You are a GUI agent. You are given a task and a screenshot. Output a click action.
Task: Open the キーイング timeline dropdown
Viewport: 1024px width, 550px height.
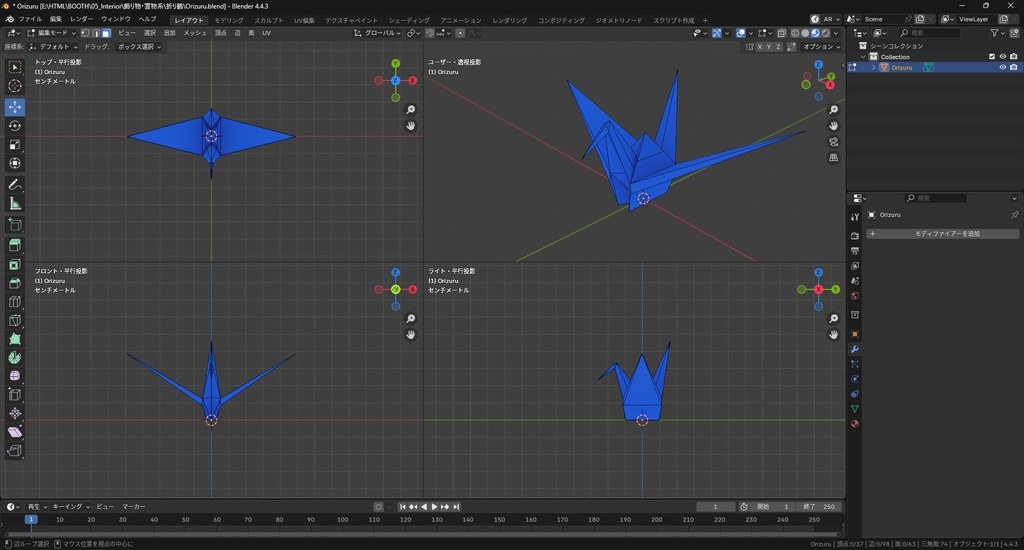coord(71,507)
